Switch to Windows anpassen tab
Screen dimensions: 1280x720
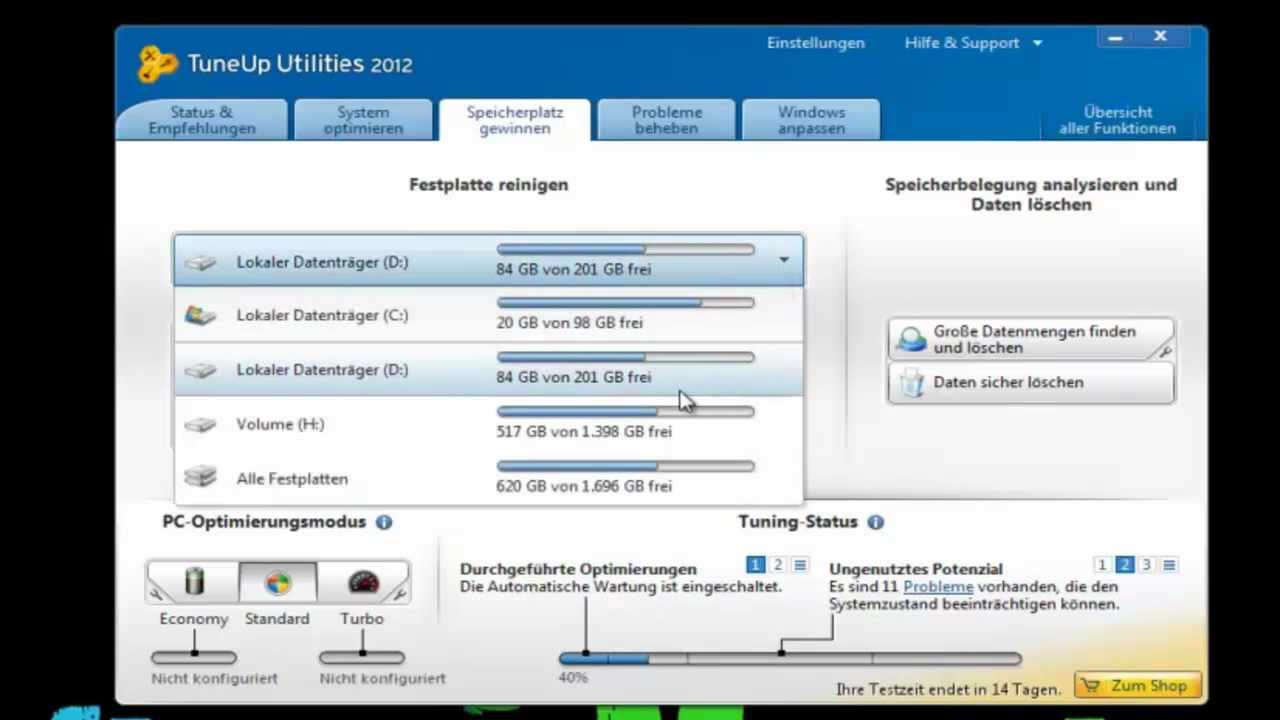811,120
